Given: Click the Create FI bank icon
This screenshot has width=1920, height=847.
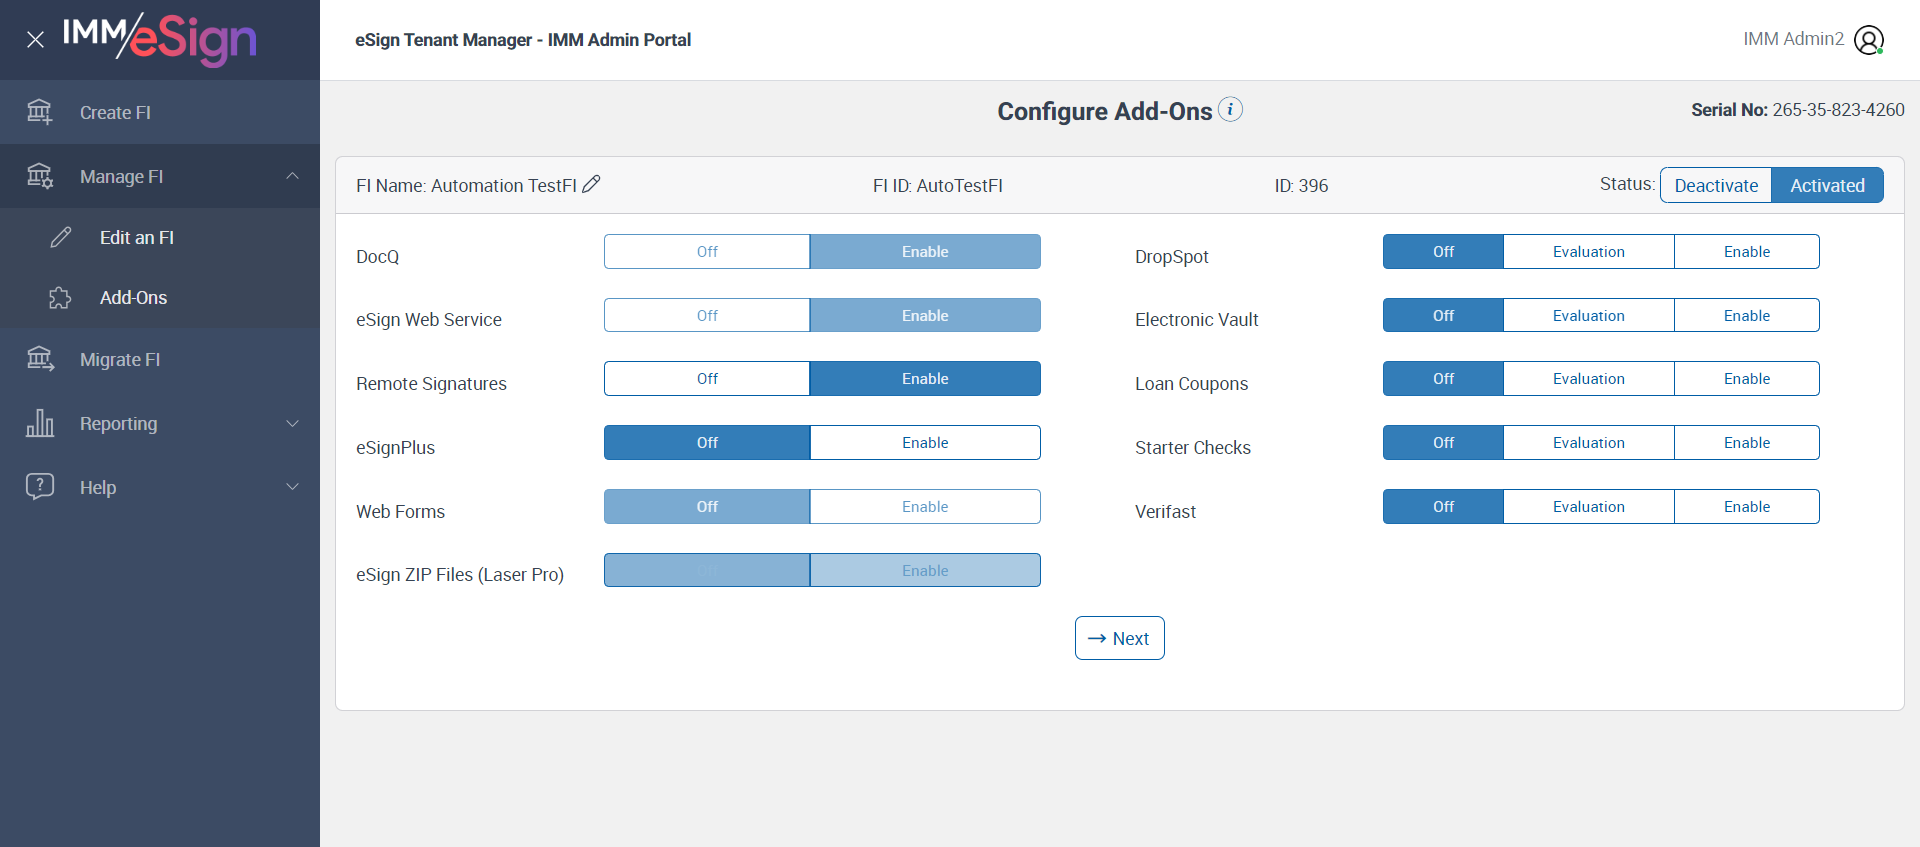Looking at the screenshot, I should tap(40, 112).
